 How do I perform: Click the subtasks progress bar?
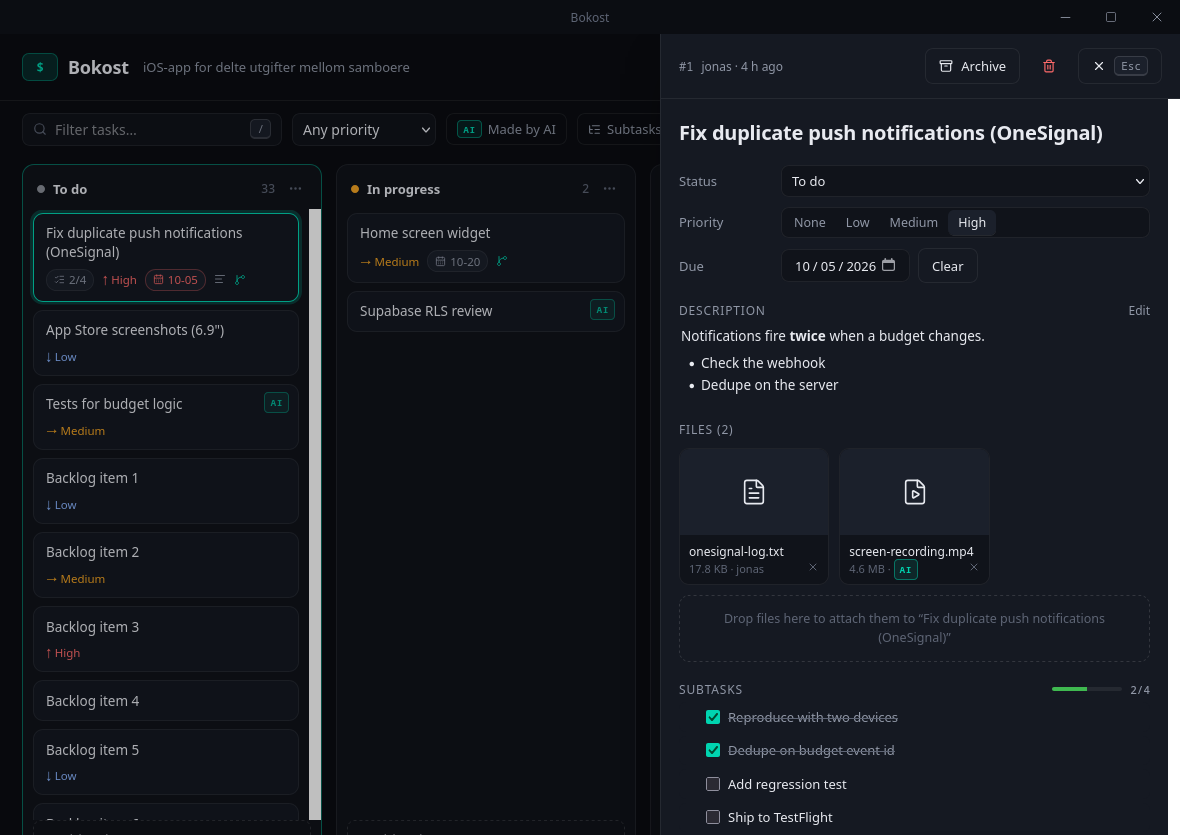pos(1086,689)
